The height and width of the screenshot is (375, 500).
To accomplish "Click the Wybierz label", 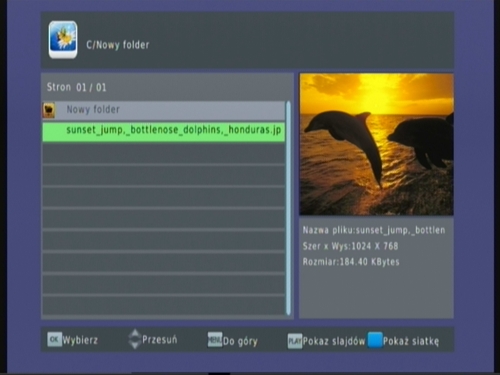I will click(80, 340).
